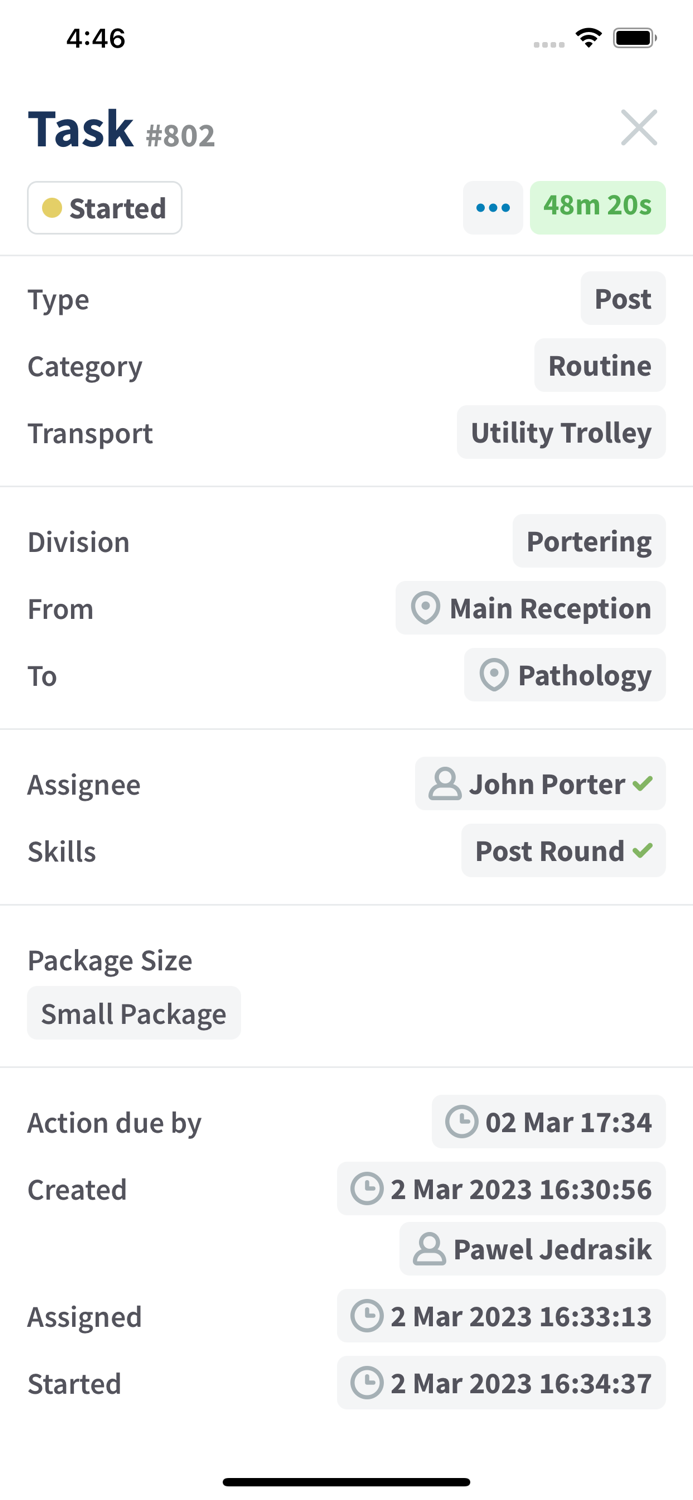Tap the person icon next to John Porter

tap(444, 784)
